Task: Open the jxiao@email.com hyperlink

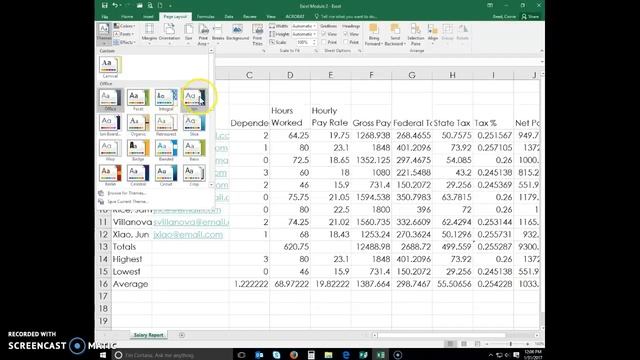Action: click(188, 235)
